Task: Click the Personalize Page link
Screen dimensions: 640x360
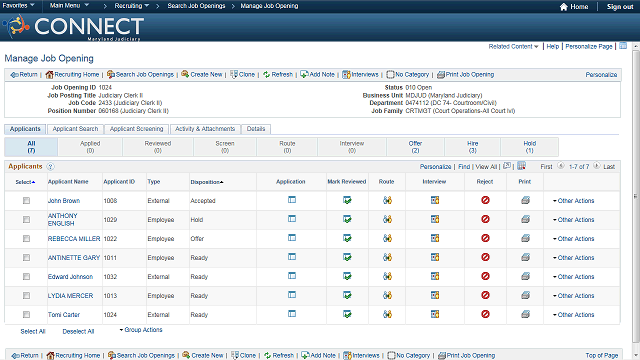Action: click(589, 47)
